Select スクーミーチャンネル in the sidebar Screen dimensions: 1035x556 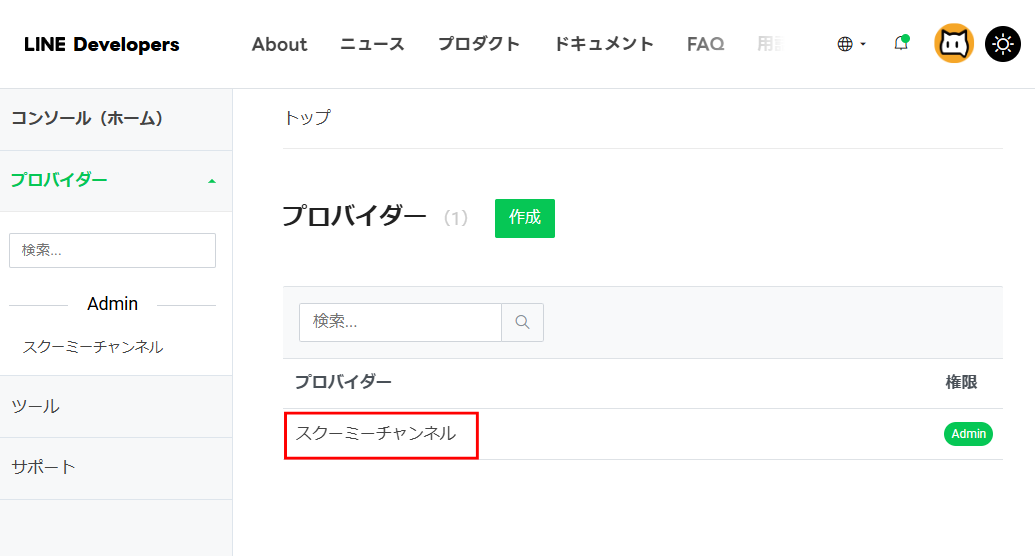click(x=93, y=347)
